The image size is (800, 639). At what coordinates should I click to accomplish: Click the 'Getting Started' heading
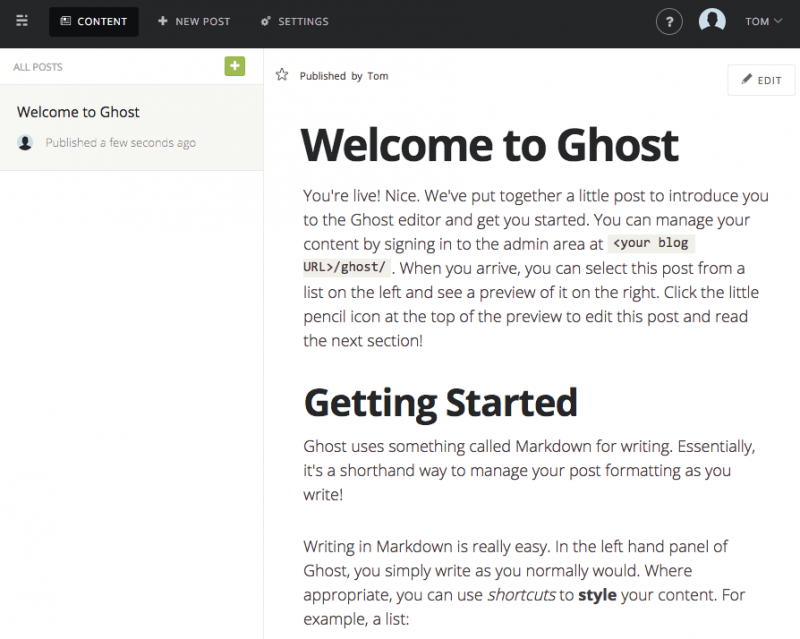440,403
